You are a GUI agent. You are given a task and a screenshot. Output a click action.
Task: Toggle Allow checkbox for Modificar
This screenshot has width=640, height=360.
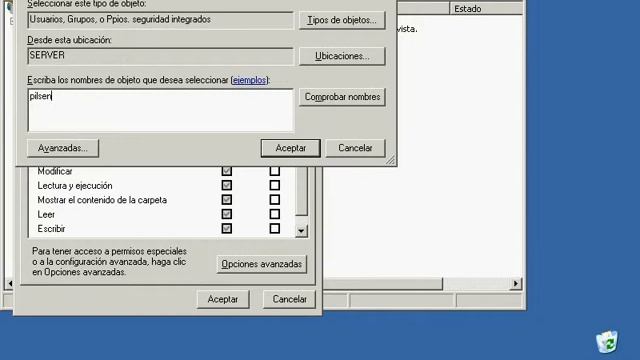pyautogui.click(x=227, y=171)
